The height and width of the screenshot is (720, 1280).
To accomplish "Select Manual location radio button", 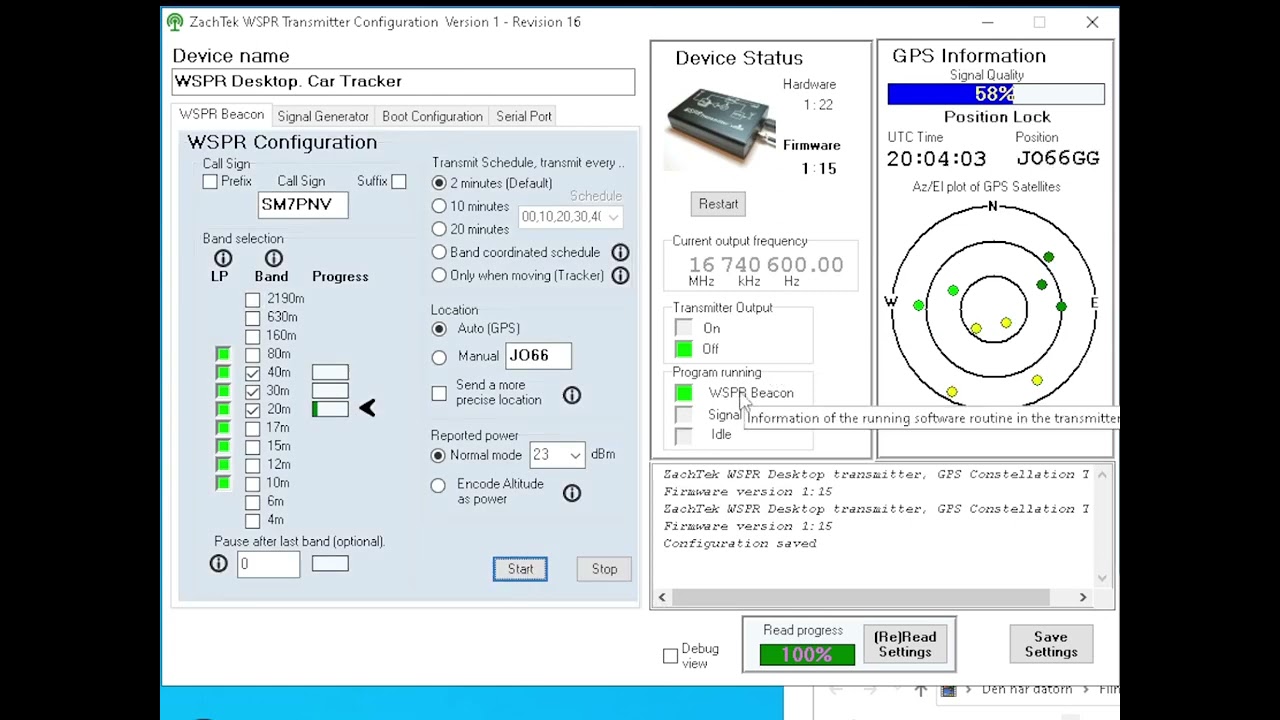I will coord(439,356).
